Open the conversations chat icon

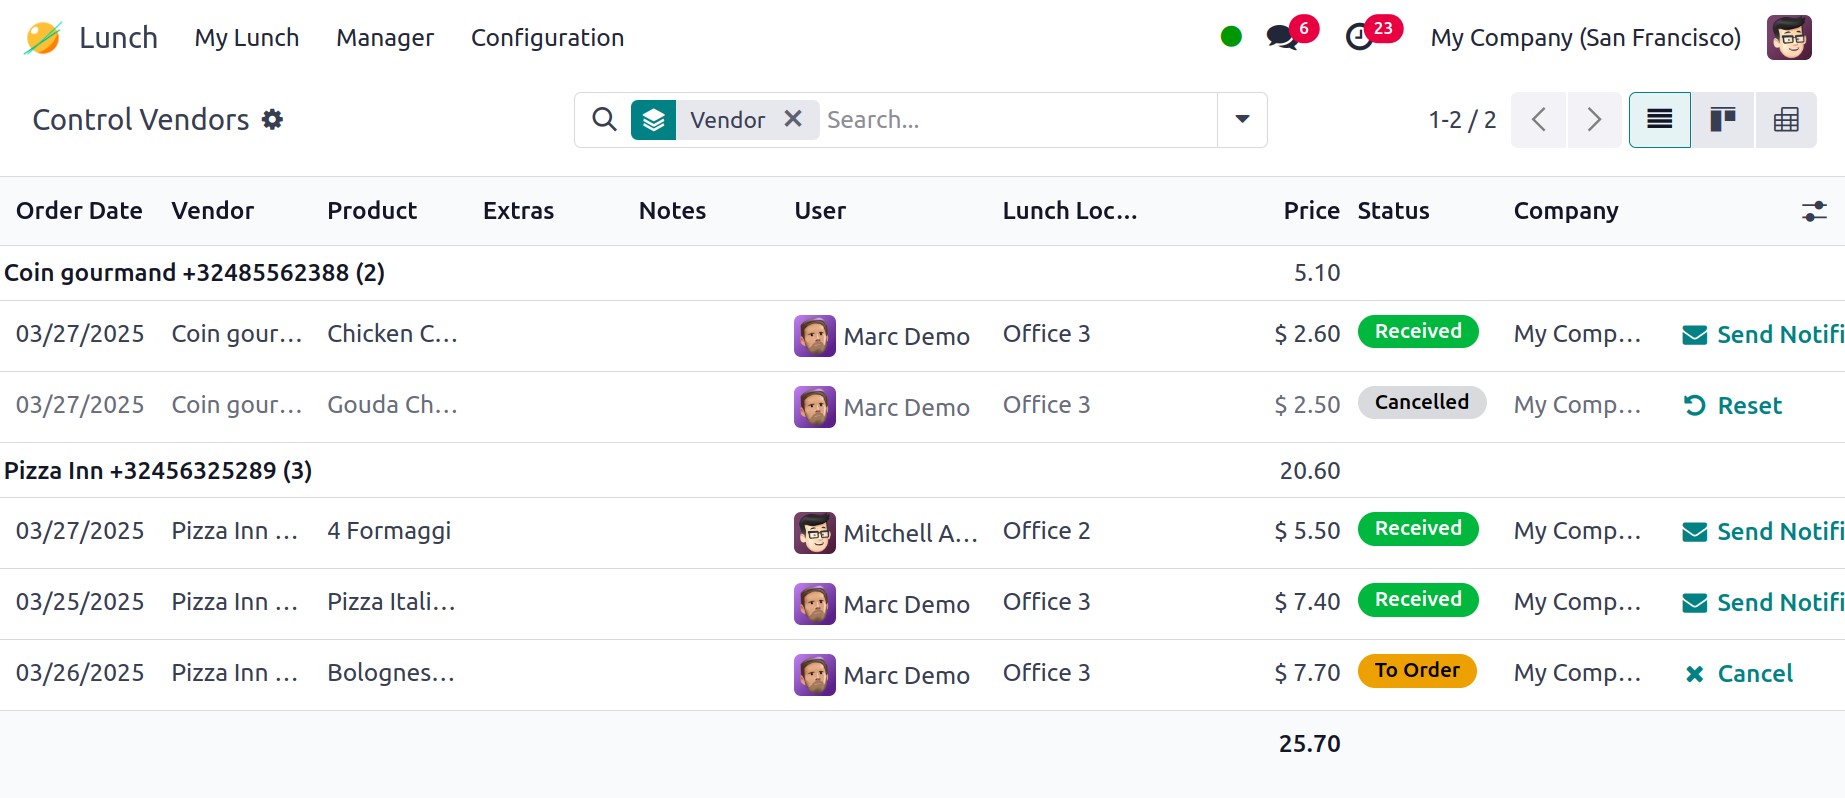point(1282,38)
